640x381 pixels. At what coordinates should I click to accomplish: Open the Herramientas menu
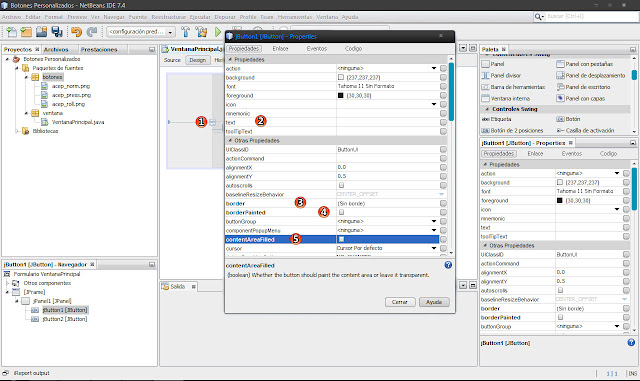(295, 17)
